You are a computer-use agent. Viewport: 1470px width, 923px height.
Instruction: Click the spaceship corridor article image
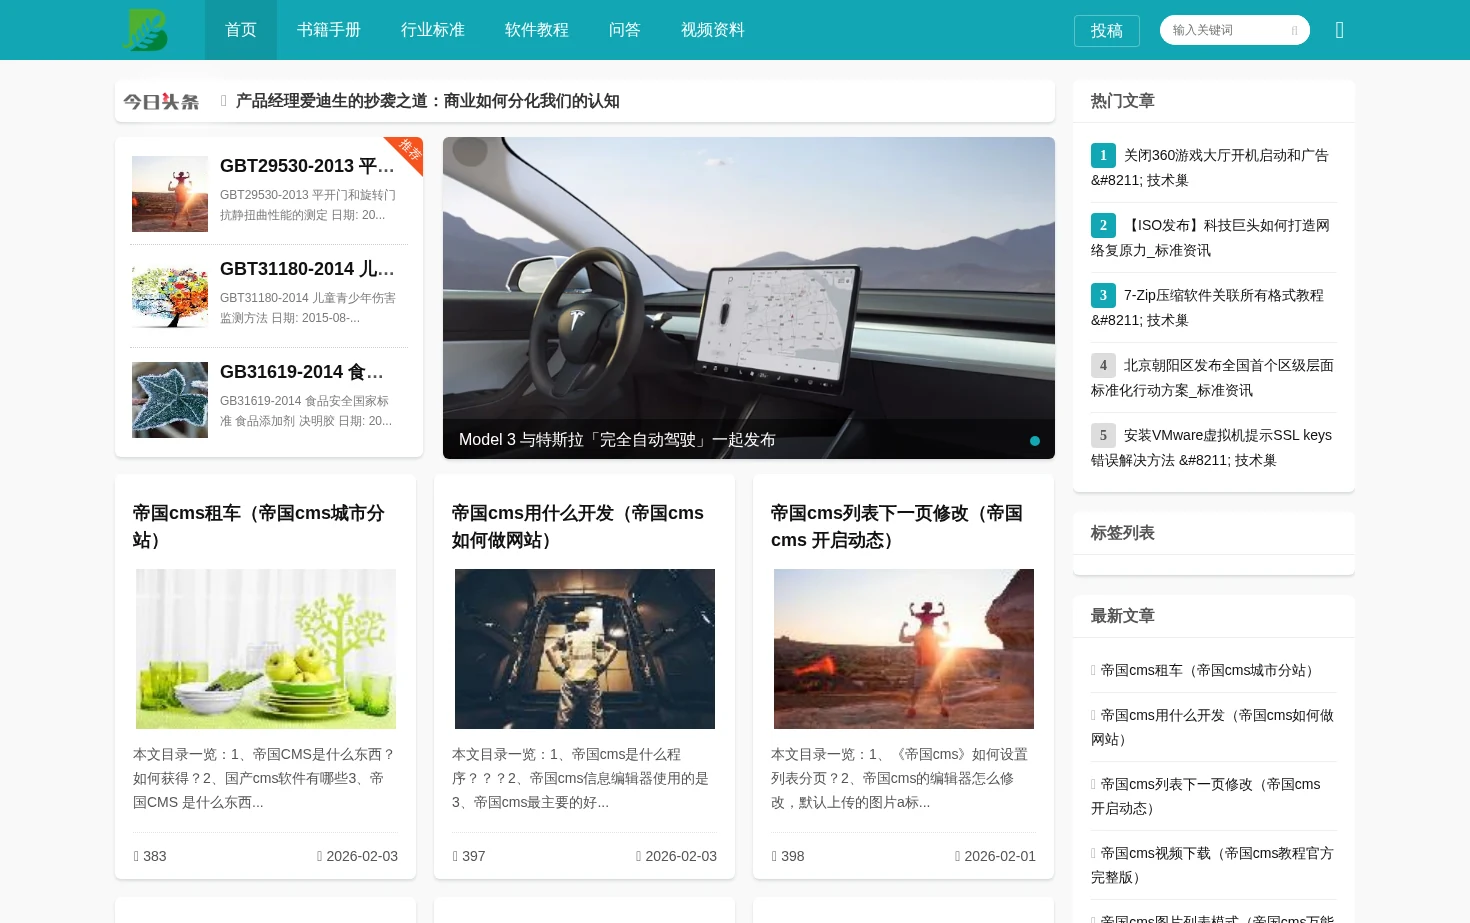(x=585, y=649)
